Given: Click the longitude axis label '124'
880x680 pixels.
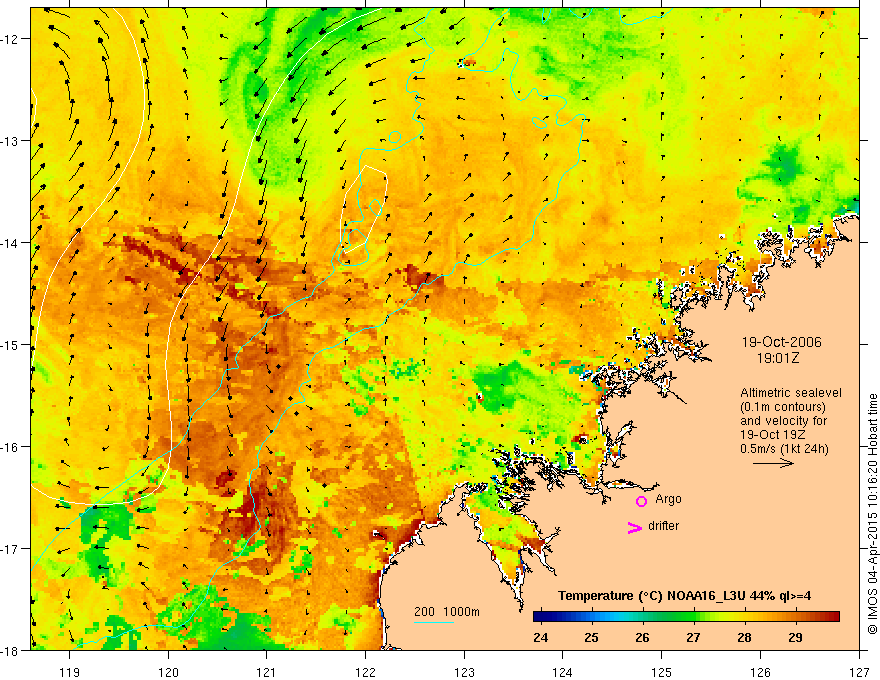Looking at the screenshot, I should [x=563, y=672].
